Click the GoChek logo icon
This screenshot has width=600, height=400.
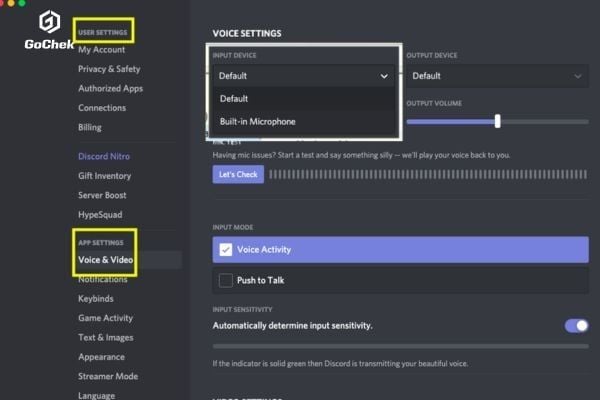48,23
